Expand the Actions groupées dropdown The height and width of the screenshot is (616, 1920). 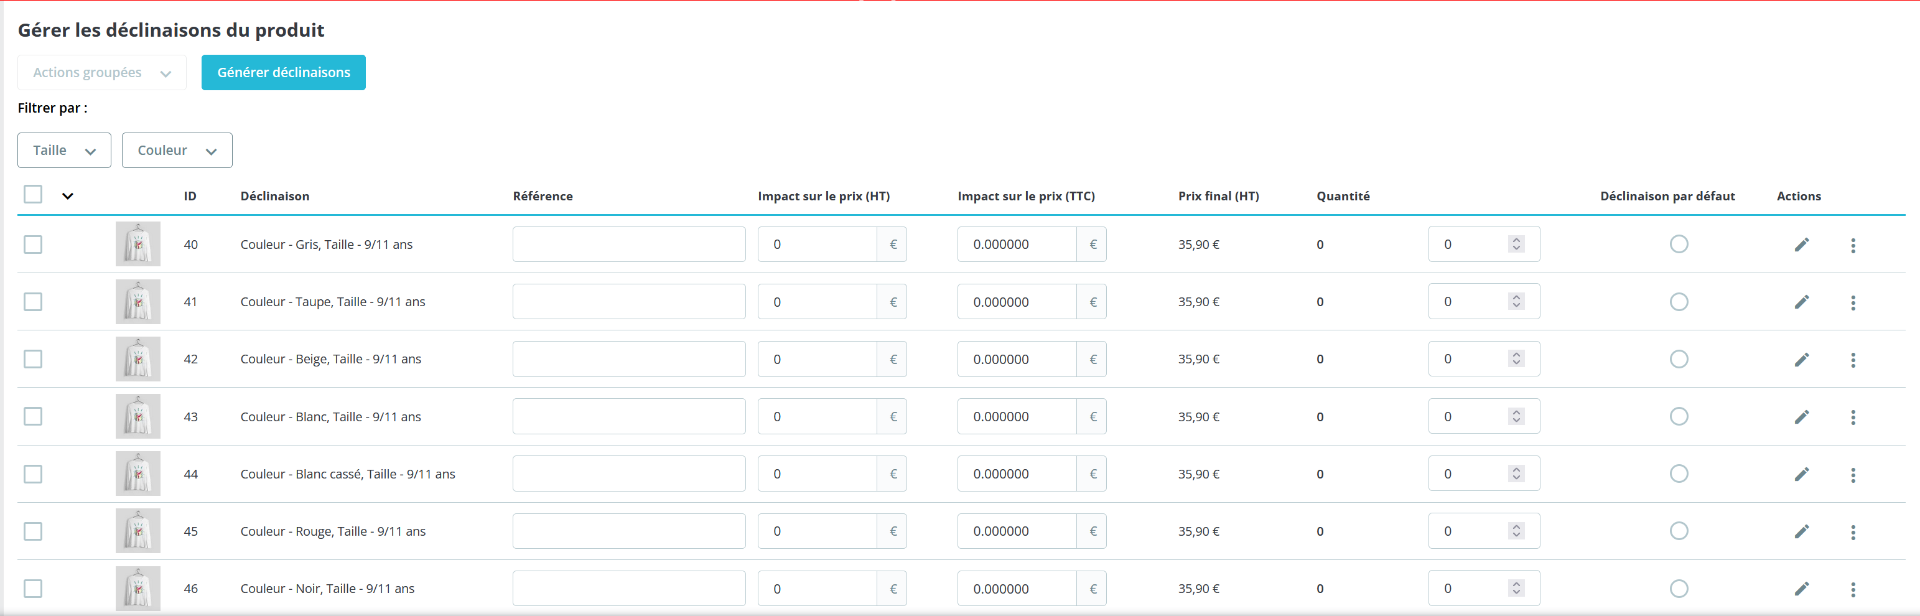tap(102, 72)
